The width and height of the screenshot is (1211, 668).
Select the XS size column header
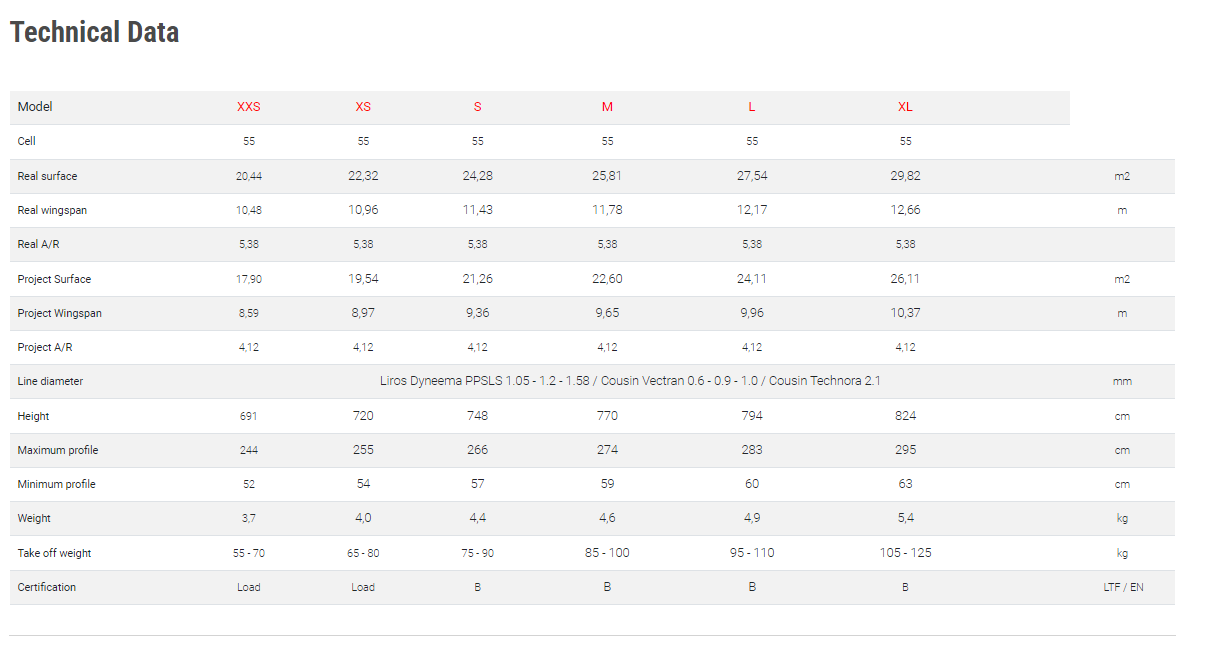point(363,107)
